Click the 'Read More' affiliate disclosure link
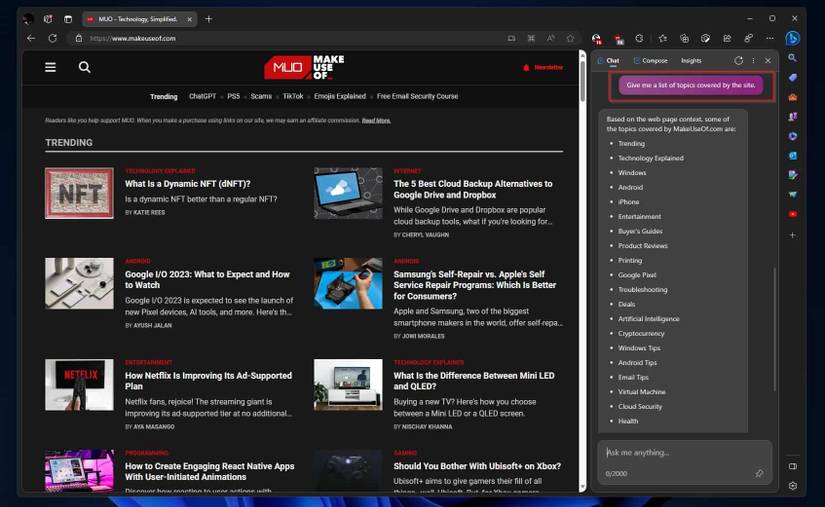 pos(376,120)
